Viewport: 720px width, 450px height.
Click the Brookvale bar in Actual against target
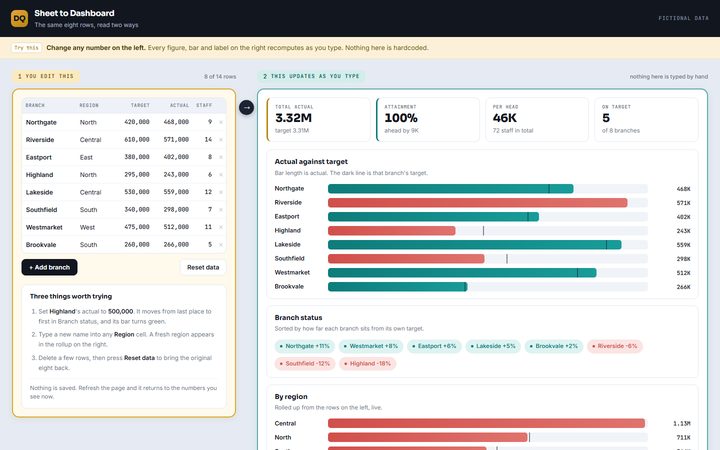pos(398,287)
